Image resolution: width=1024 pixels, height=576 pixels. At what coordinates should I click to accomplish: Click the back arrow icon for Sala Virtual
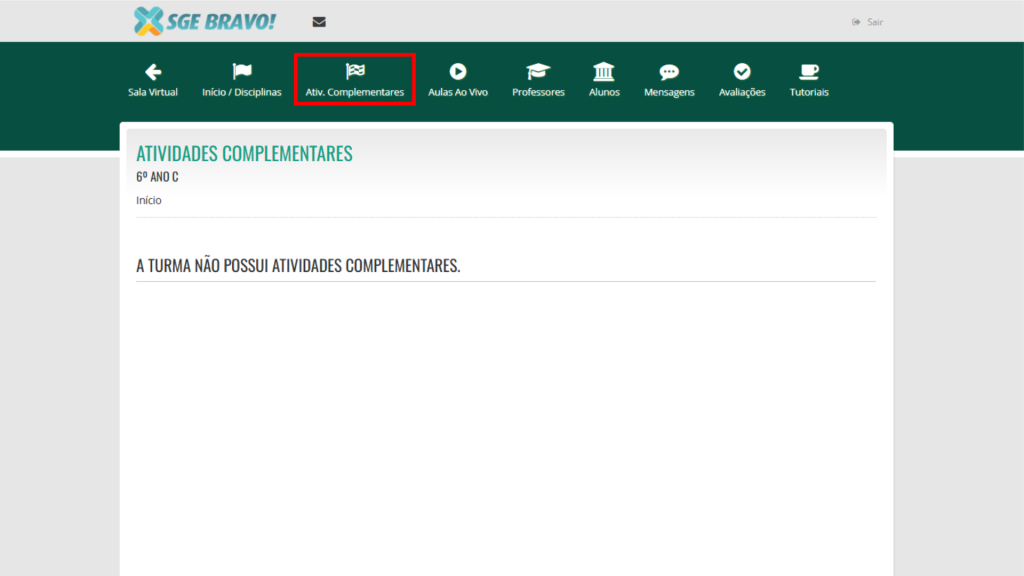[153, 72]
